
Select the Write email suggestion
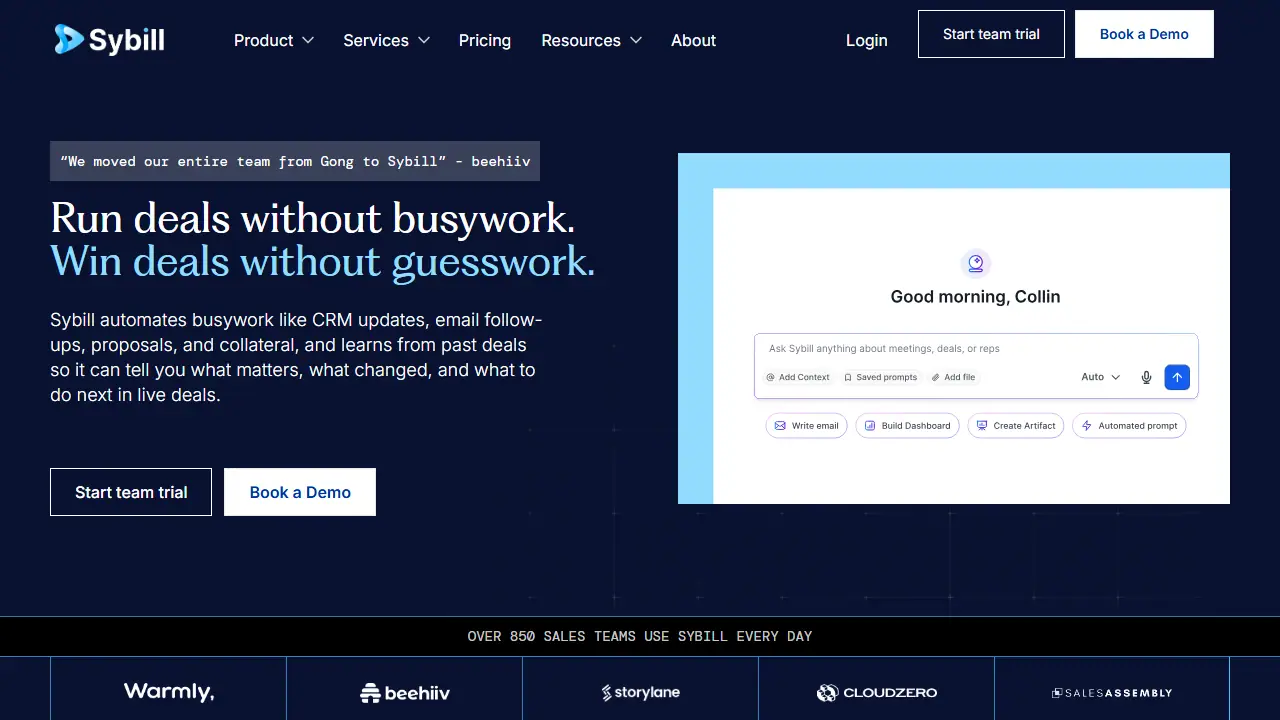coord(807,426)
